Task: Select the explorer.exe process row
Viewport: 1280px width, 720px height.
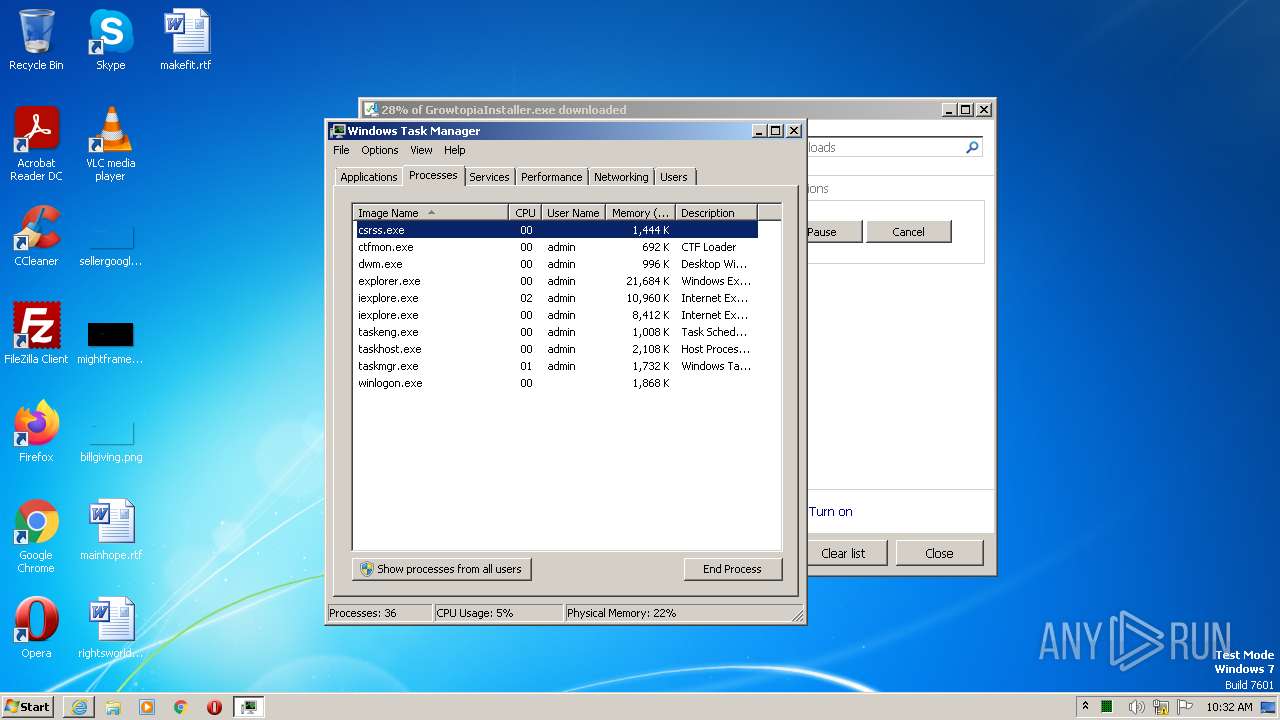Action: [x=555, y=281]
